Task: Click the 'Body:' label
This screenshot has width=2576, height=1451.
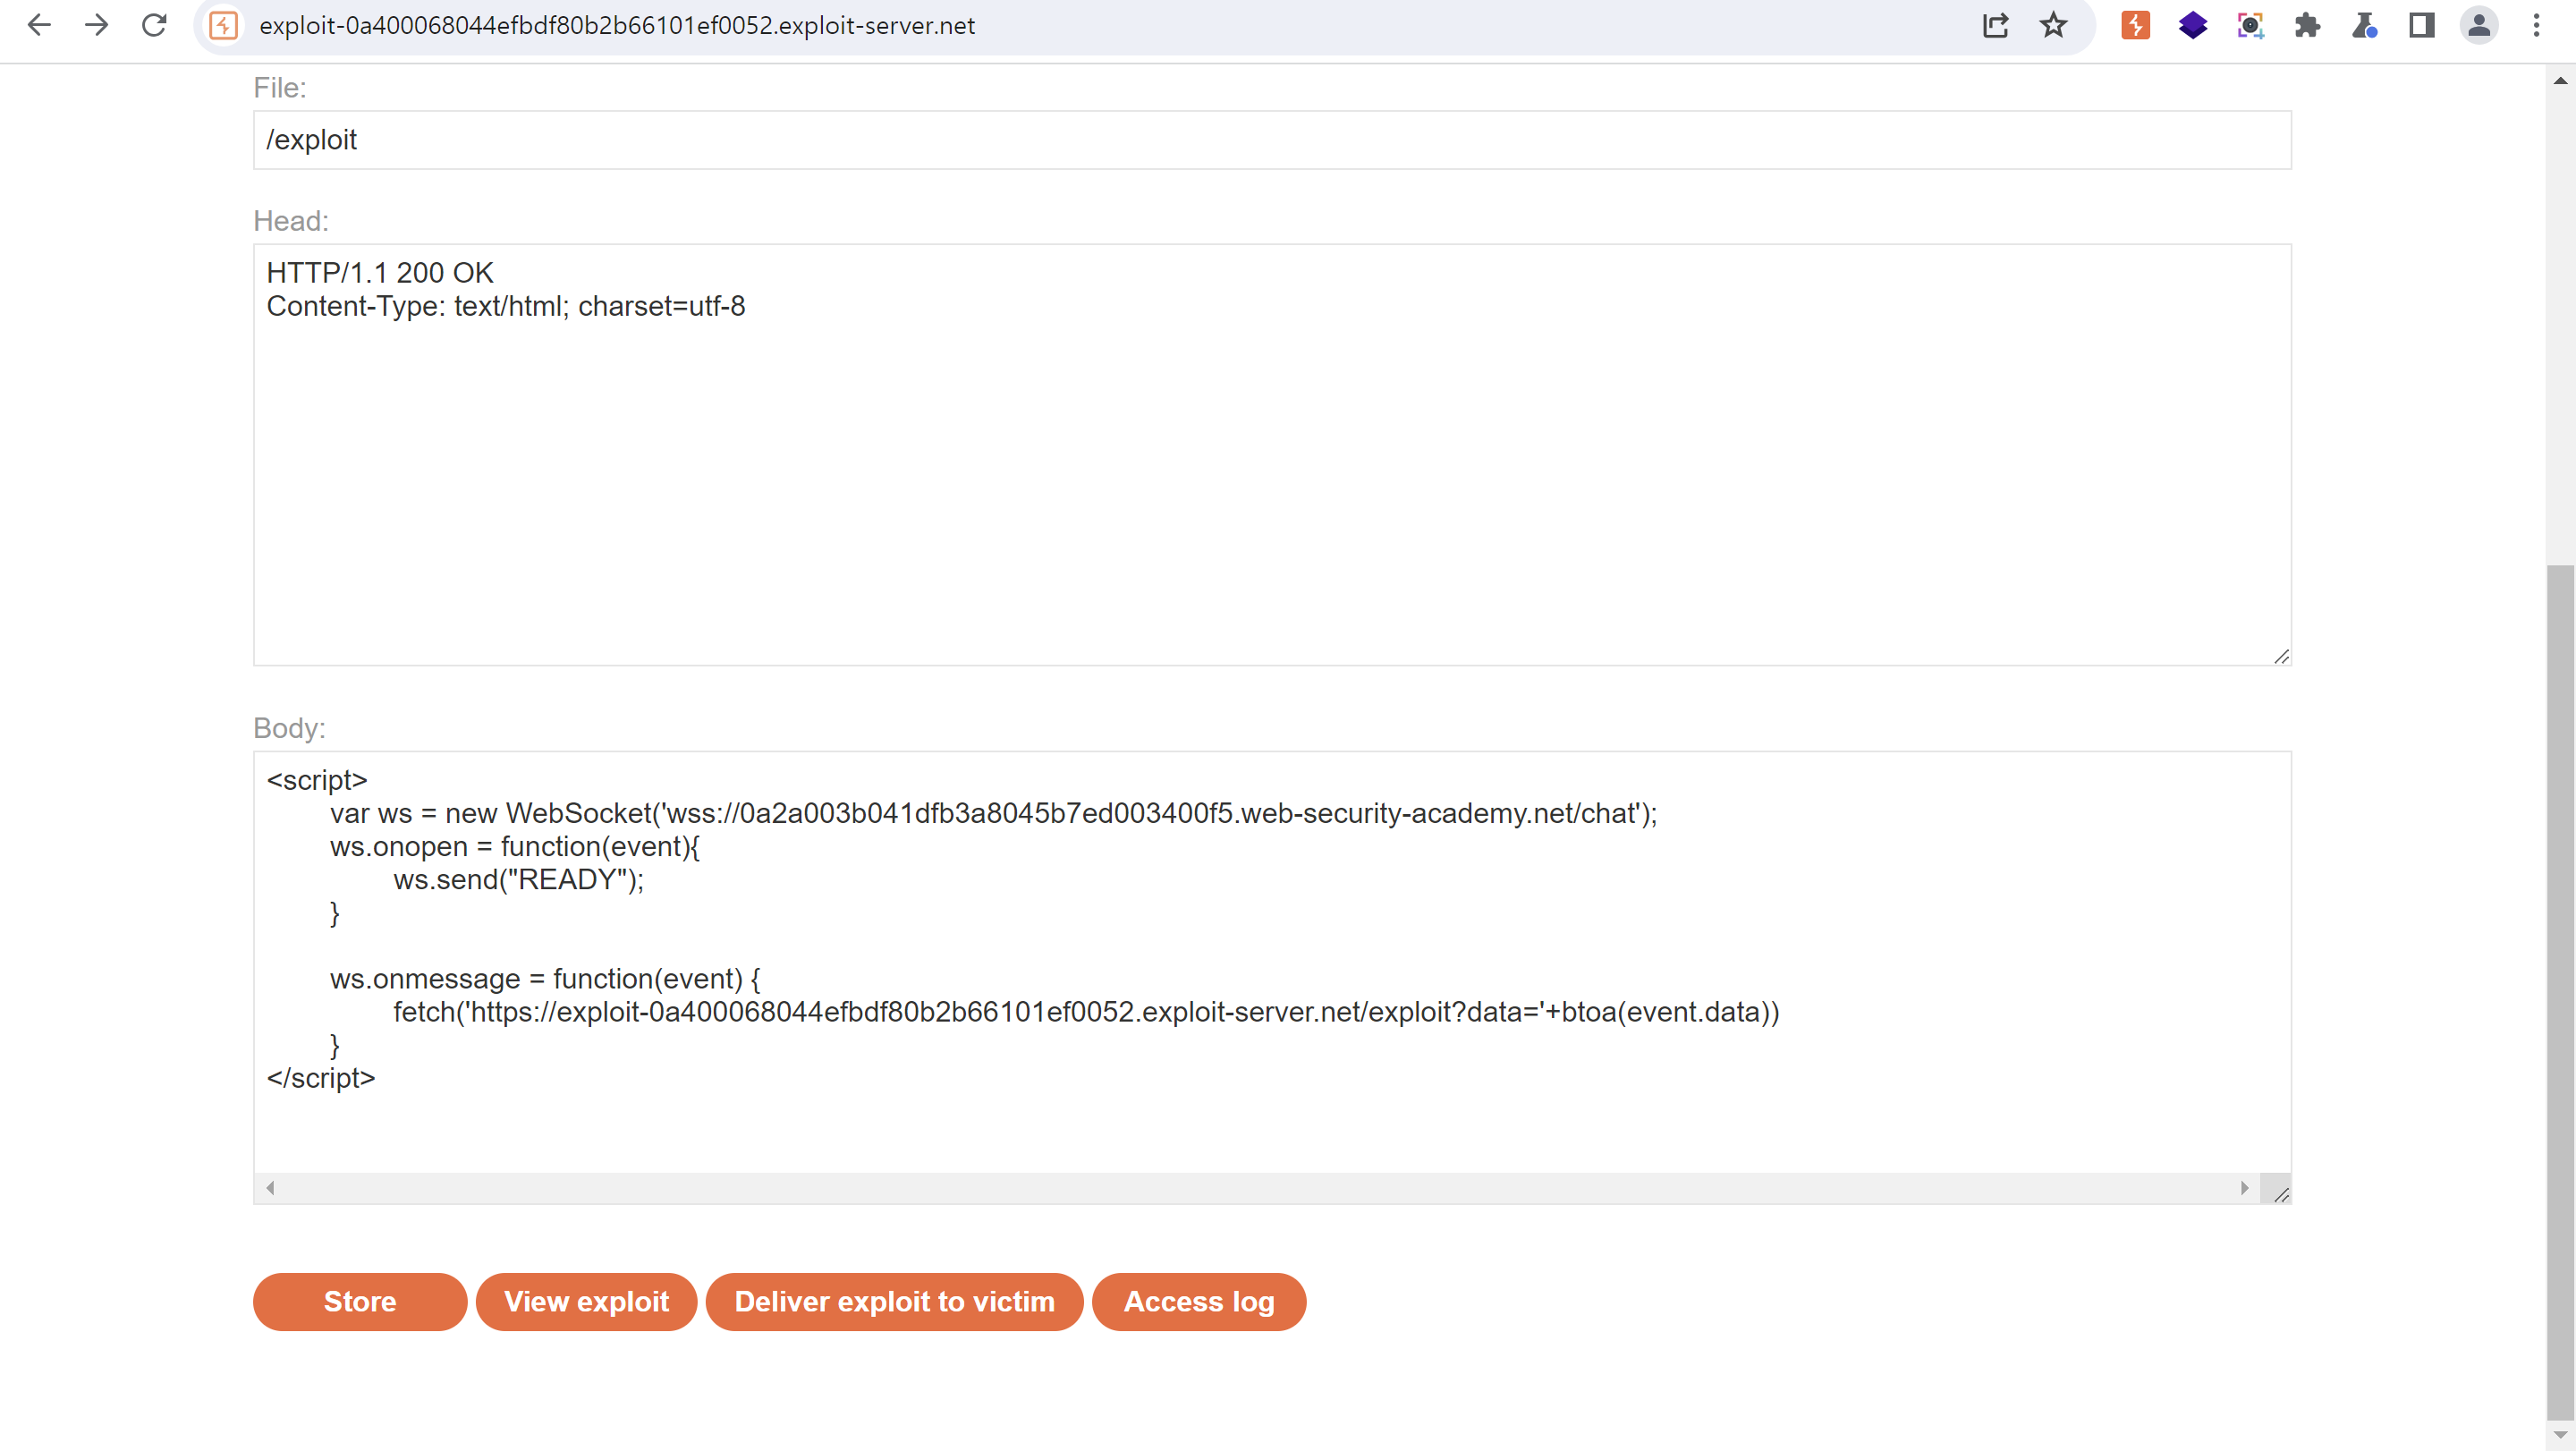Action: click(290, 728)
